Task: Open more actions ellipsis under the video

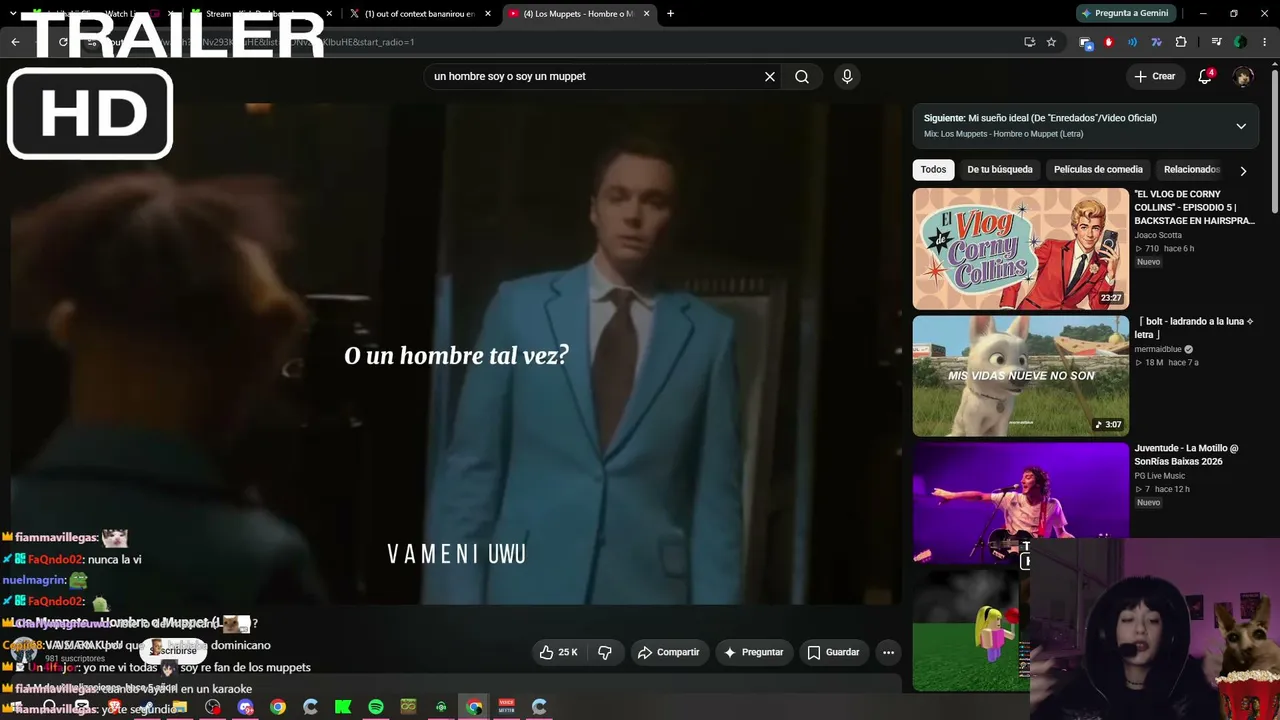Action: coord(888,652)
